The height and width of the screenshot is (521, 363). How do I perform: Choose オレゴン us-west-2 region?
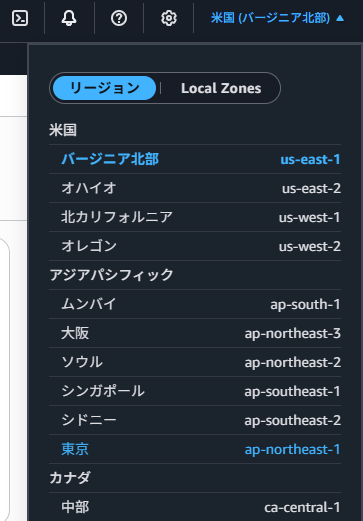coord(195,246)
